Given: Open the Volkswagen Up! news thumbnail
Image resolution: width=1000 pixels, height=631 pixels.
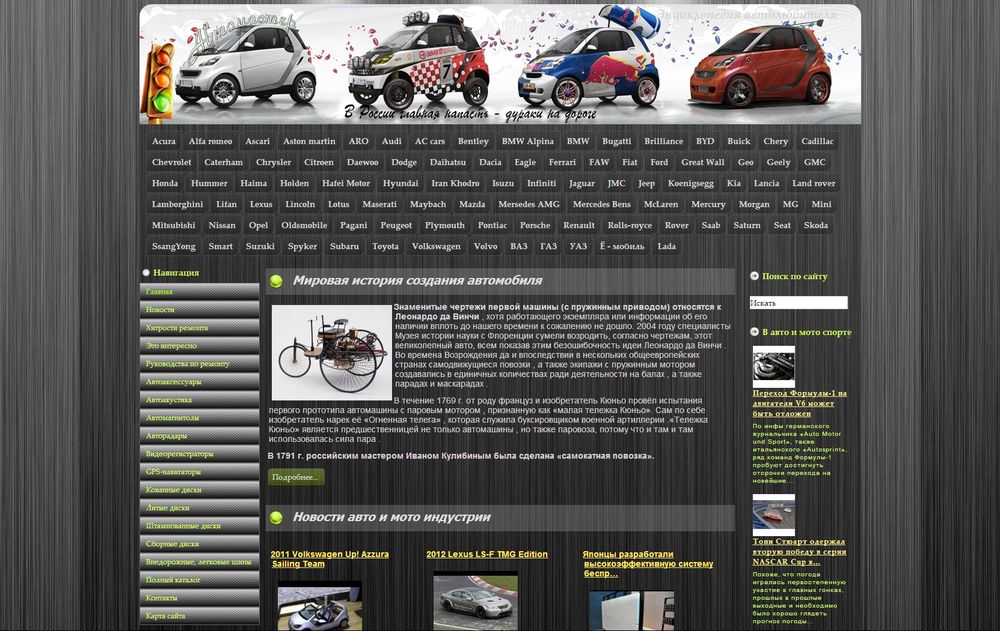Looking at the screenshot, I should tap(320, 606).
